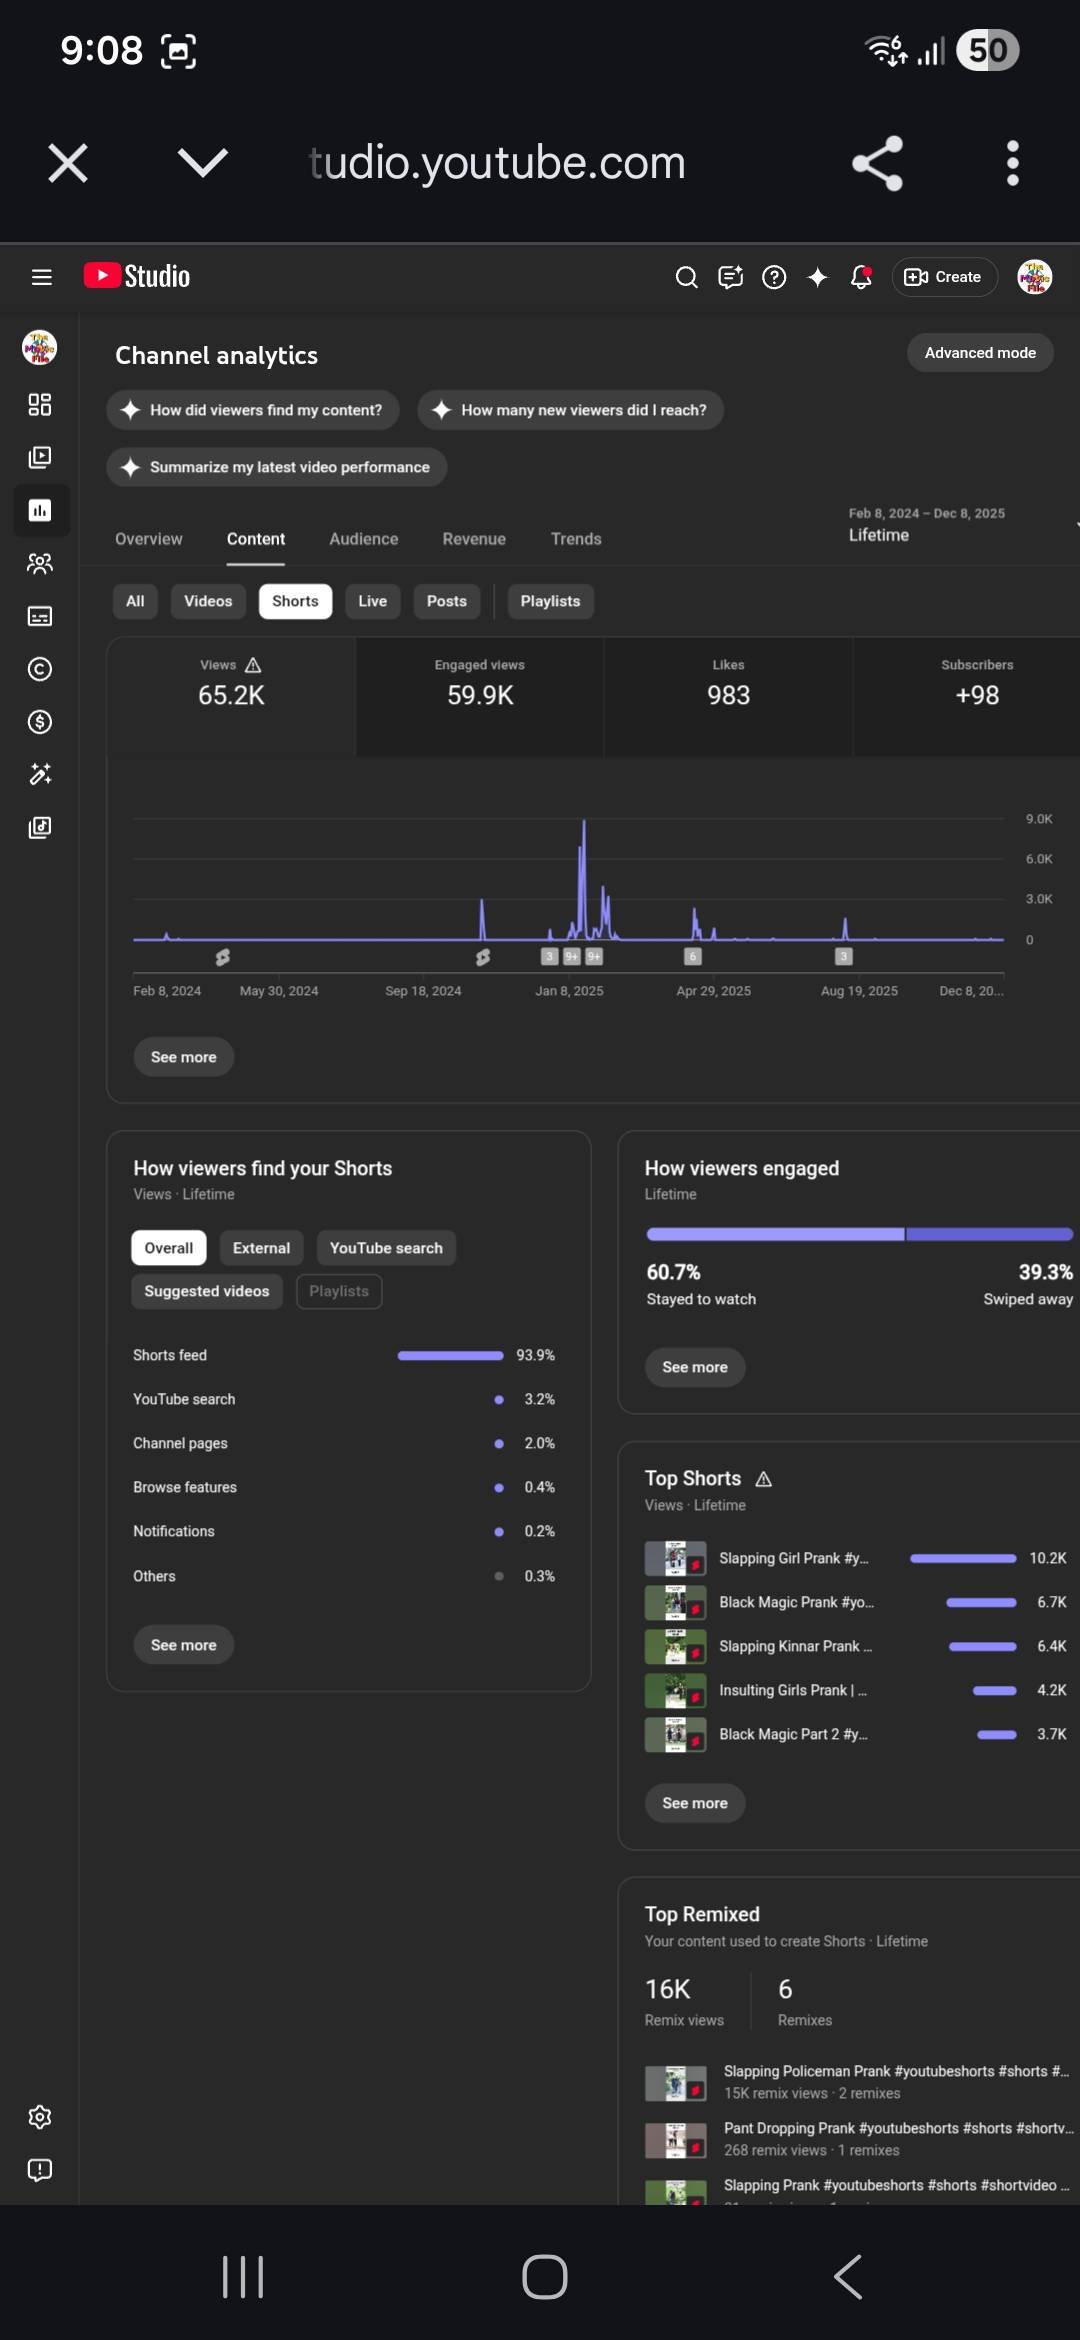Open the browser three-dot overflow menu
1080x2340 pixels.
tap(1012, 162)
